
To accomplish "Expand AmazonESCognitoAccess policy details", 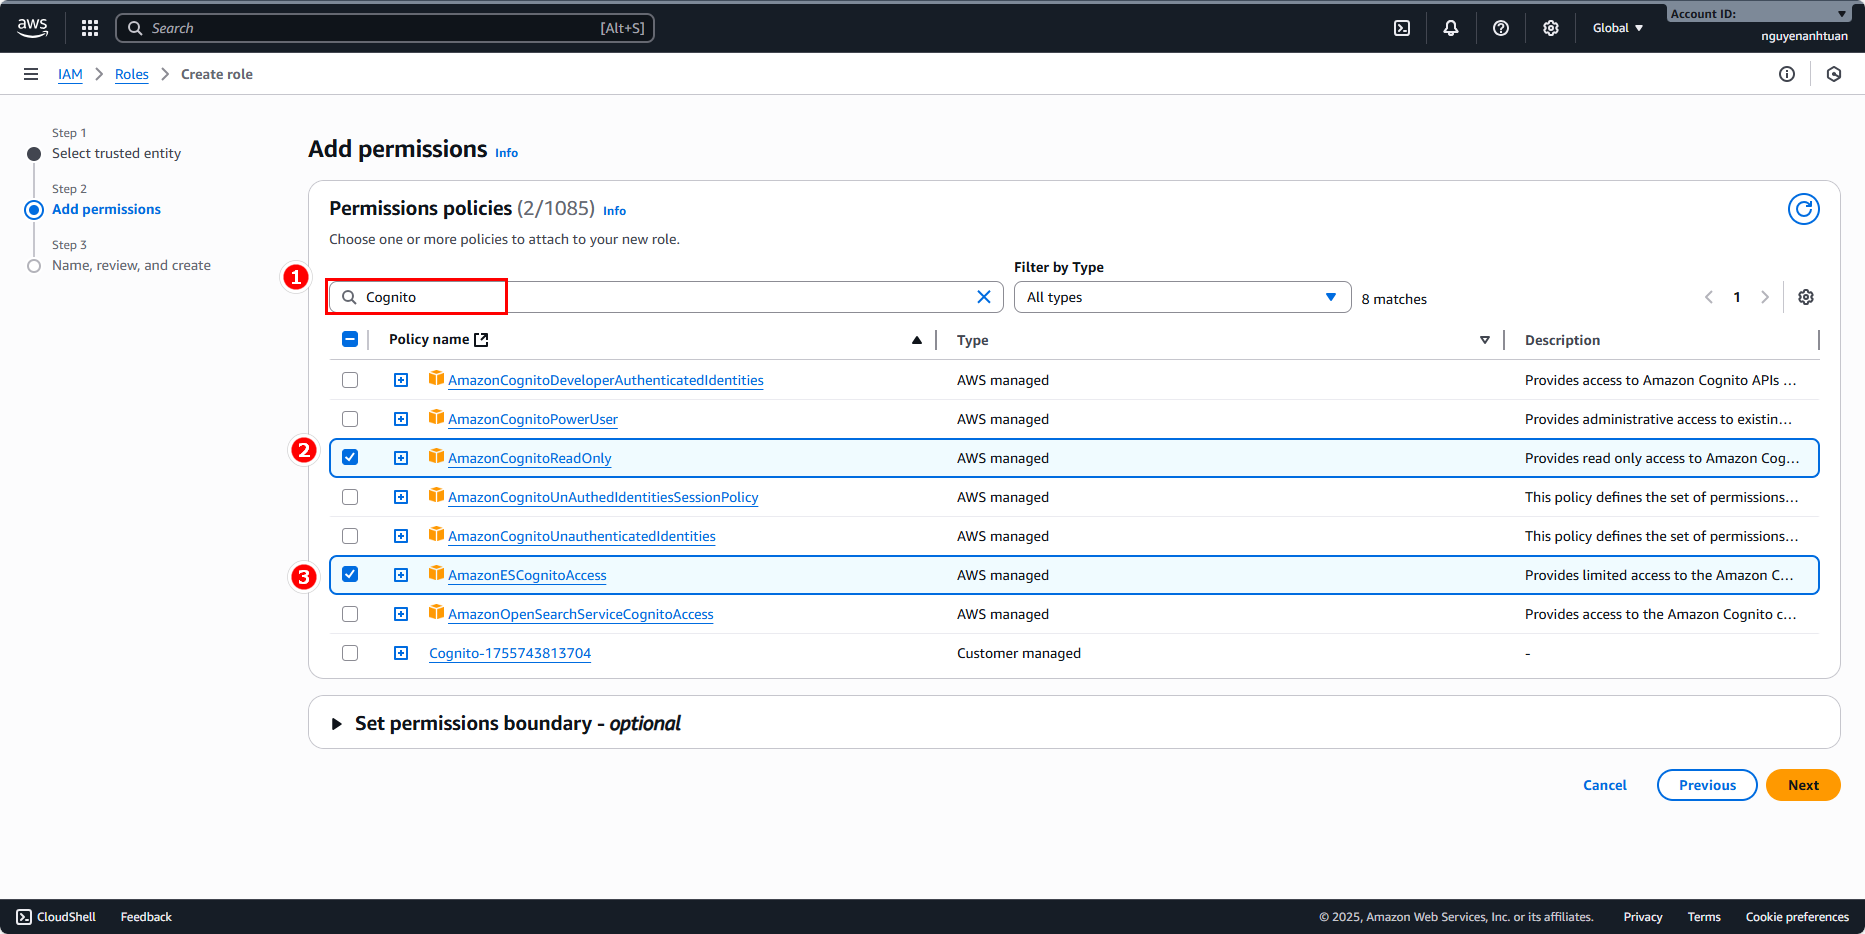I will tap(401, 575).
